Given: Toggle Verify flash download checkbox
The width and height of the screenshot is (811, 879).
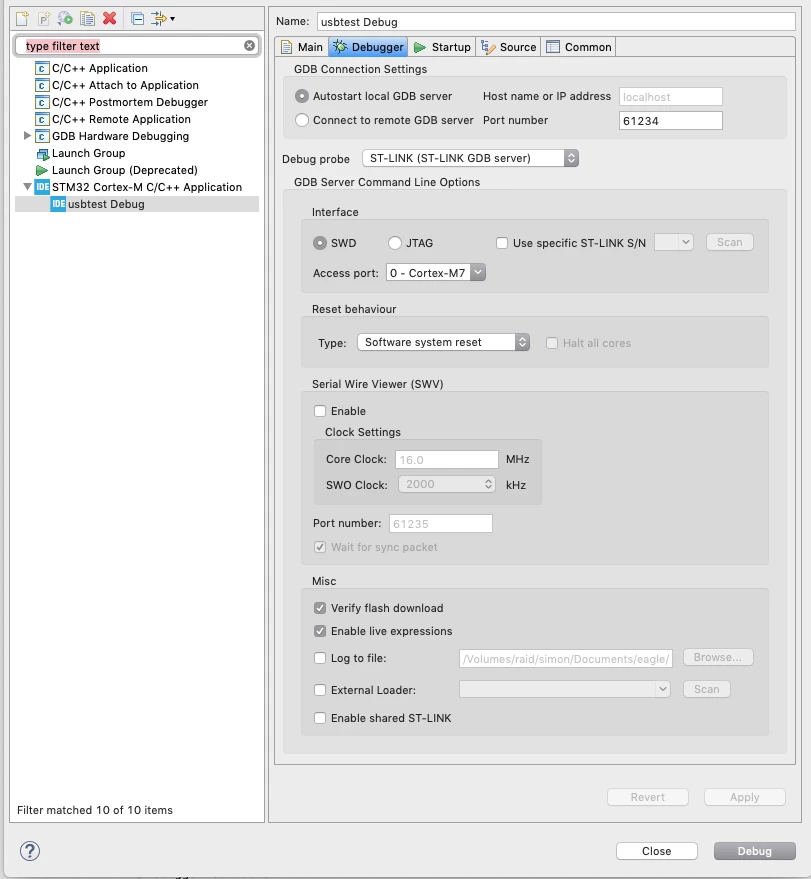Looking at the screenshot, I should point(319,608).
